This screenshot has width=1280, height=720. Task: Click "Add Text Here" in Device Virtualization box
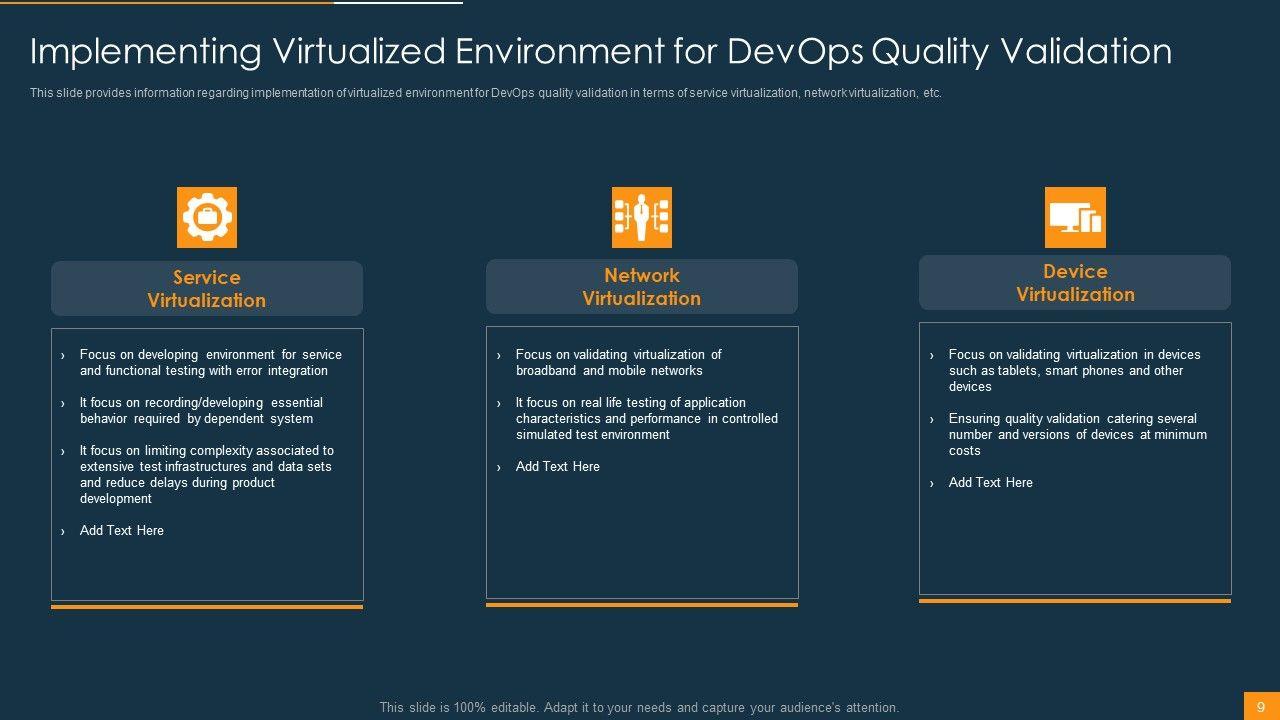[991, 483]
